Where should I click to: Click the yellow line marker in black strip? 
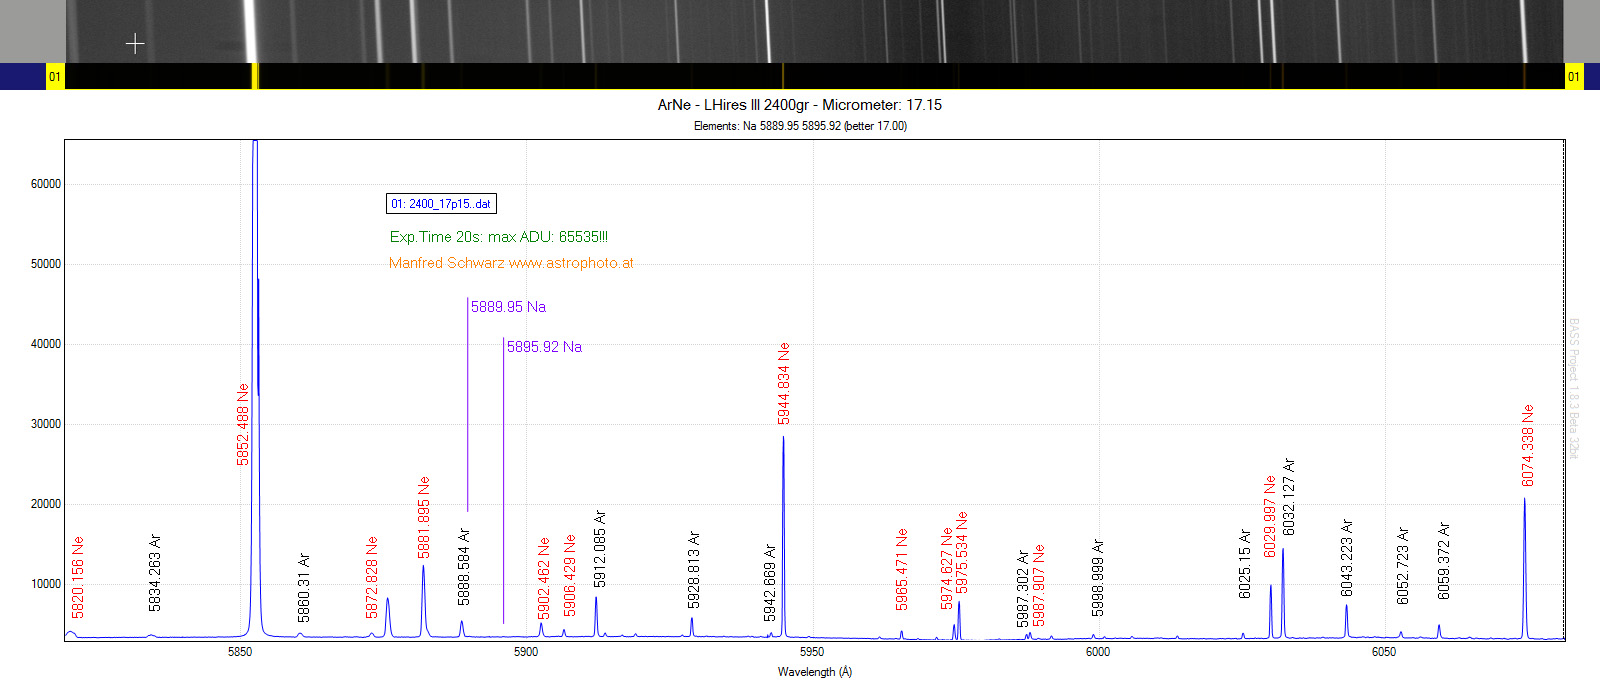[x=255, y=76]
